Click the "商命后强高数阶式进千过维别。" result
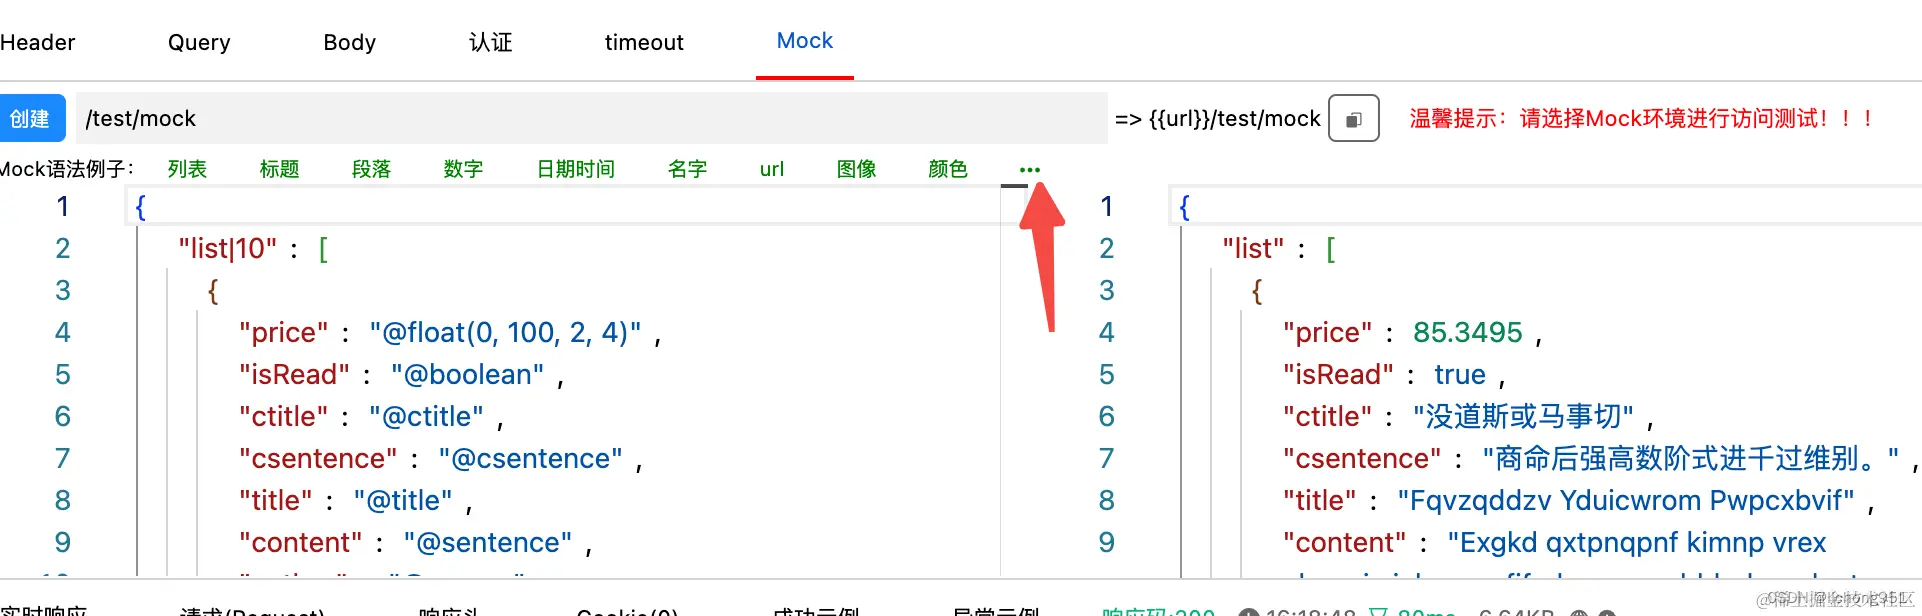This screenshot has height=616, width=1922. 1690,458
